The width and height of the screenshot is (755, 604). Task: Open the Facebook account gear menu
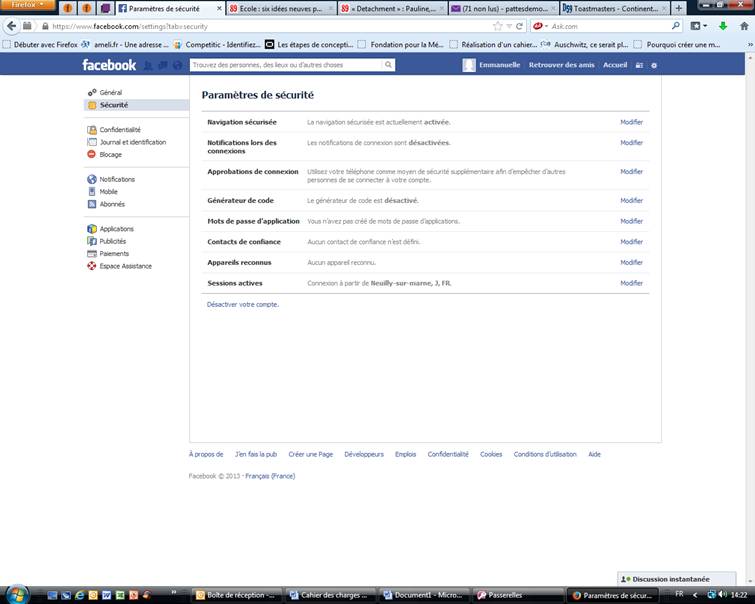[x=654, y=65]
